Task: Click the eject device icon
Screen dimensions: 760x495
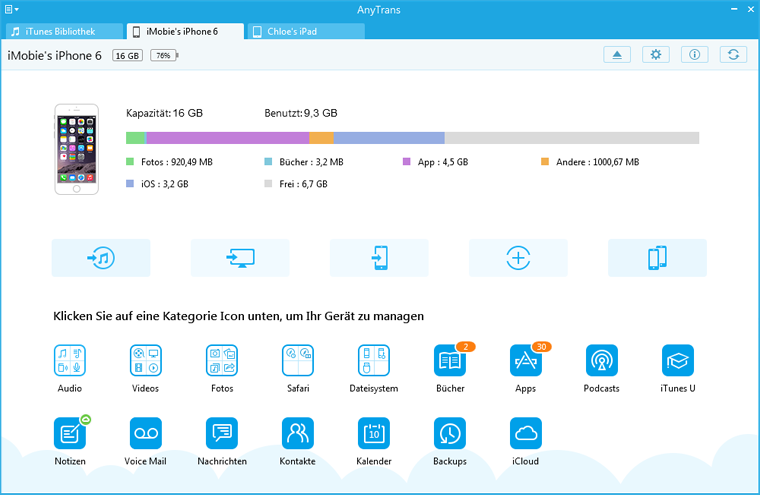Action: coord(617,55)
